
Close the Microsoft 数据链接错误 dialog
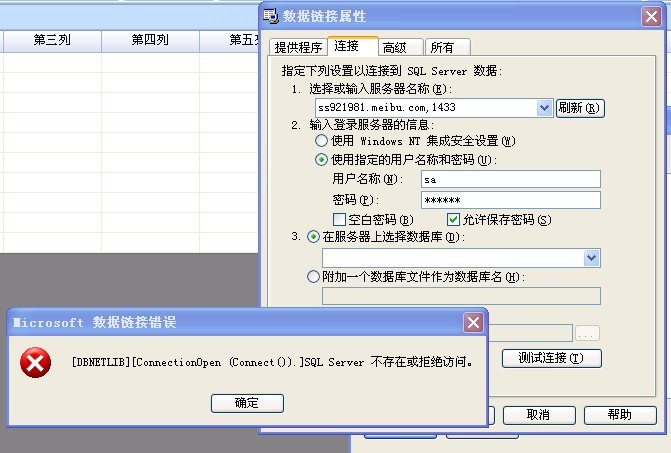click(x=473, y=323)
